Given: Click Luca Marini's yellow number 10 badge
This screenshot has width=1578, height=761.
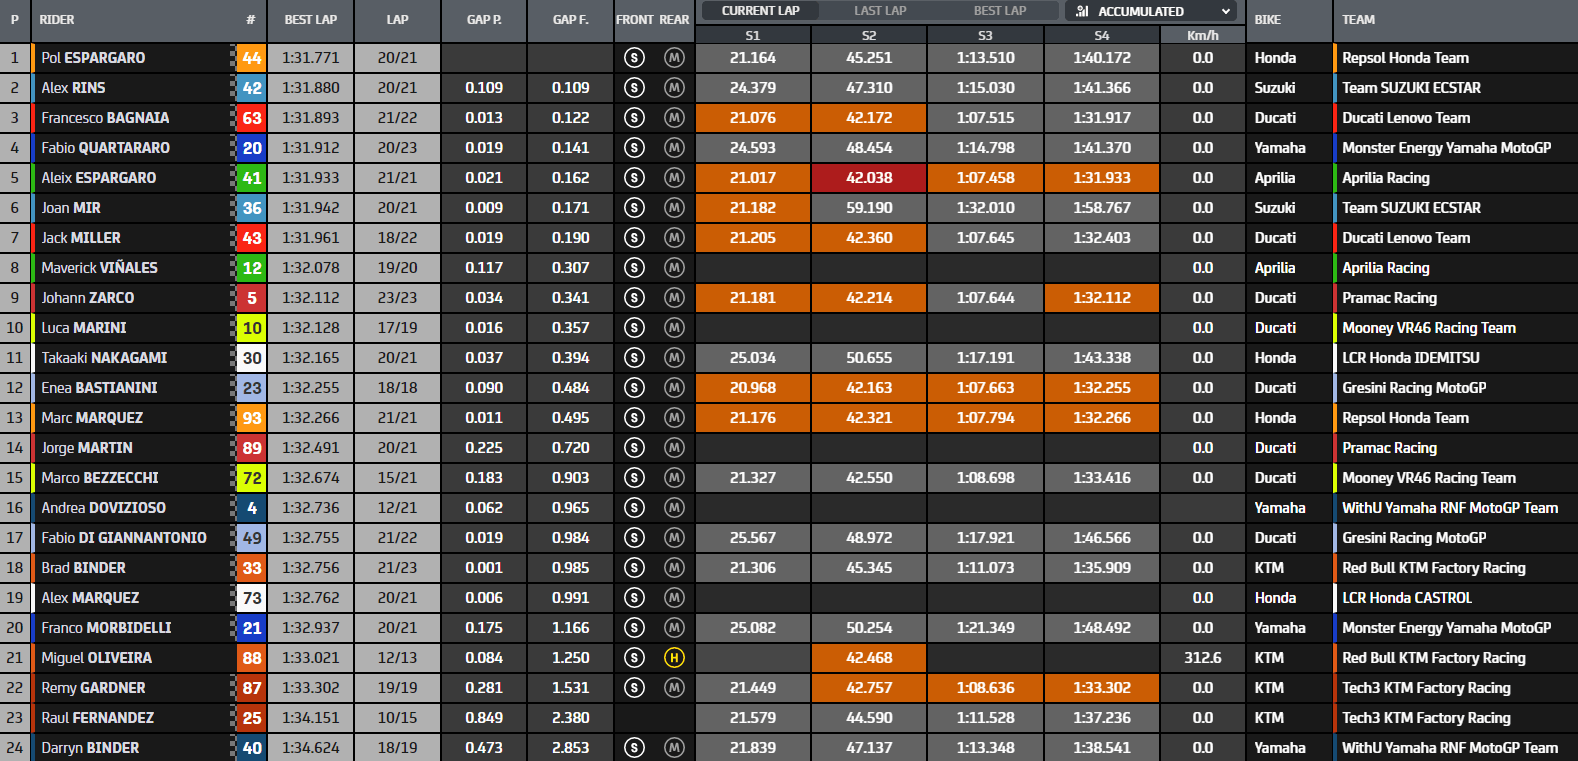Looking at the screenshot, I should [252, 328].
